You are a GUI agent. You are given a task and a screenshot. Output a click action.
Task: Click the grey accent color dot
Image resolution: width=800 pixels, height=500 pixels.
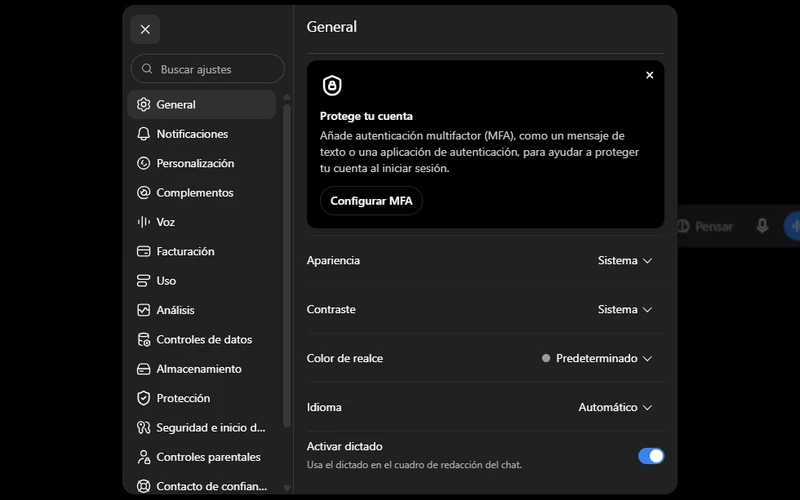(546, 358)
